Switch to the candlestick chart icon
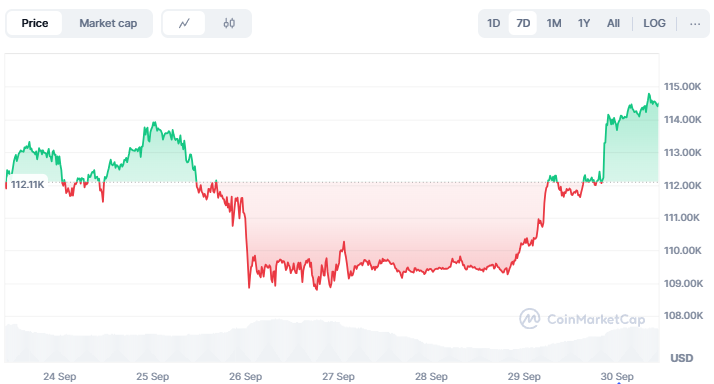Screen dimensions: 714x384 (229, 23)
